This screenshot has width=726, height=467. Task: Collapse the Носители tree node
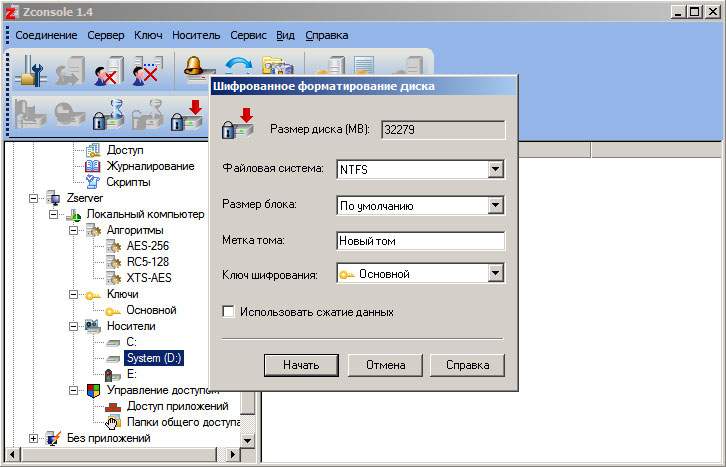74,326
